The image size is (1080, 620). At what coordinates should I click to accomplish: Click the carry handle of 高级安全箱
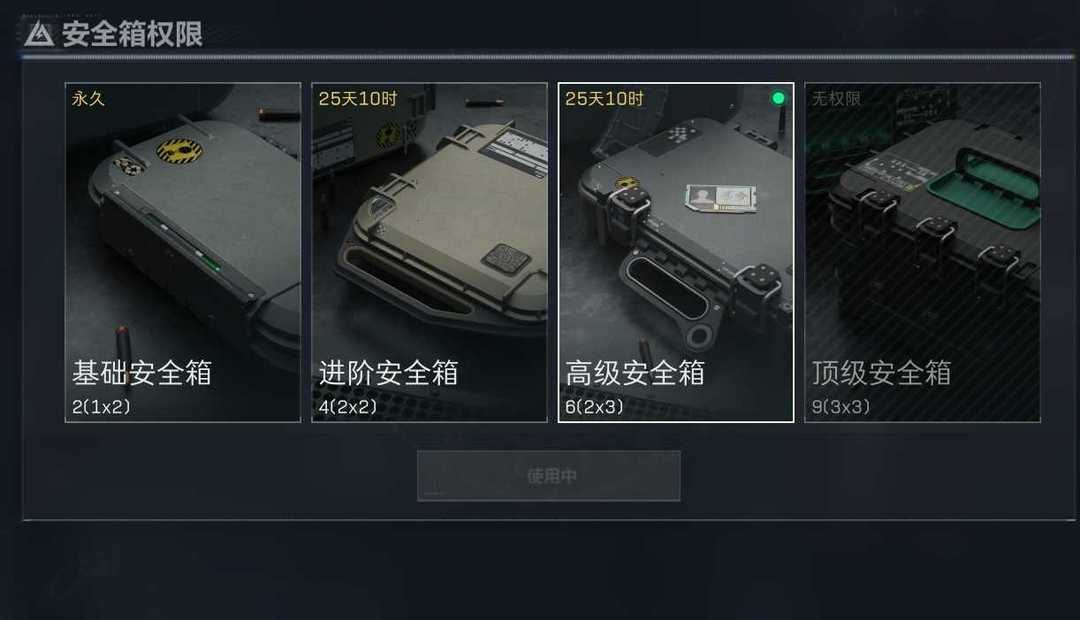tap(664, 289)
